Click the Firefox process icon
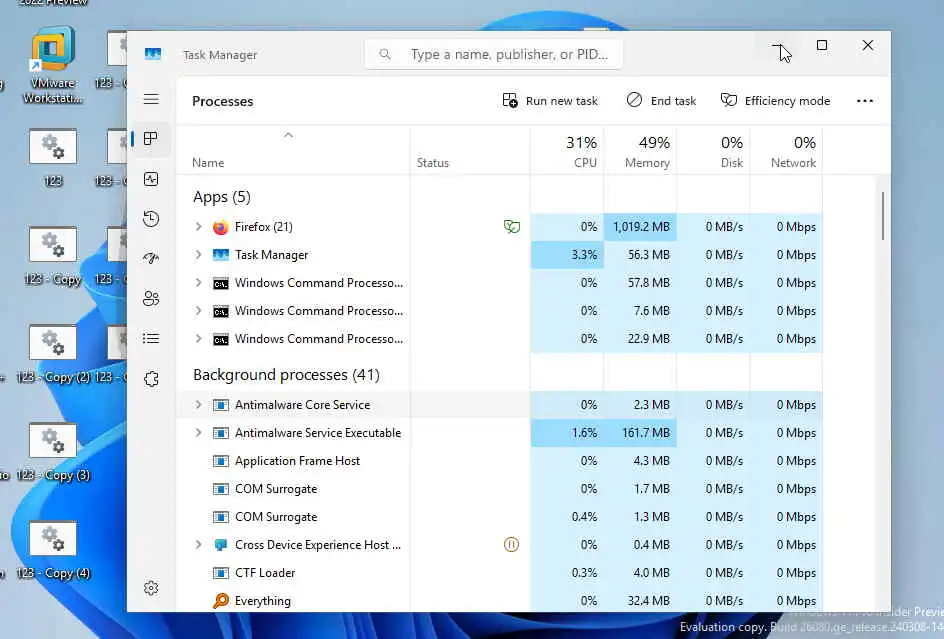This screenshot has height=639, width=944. 220,227
